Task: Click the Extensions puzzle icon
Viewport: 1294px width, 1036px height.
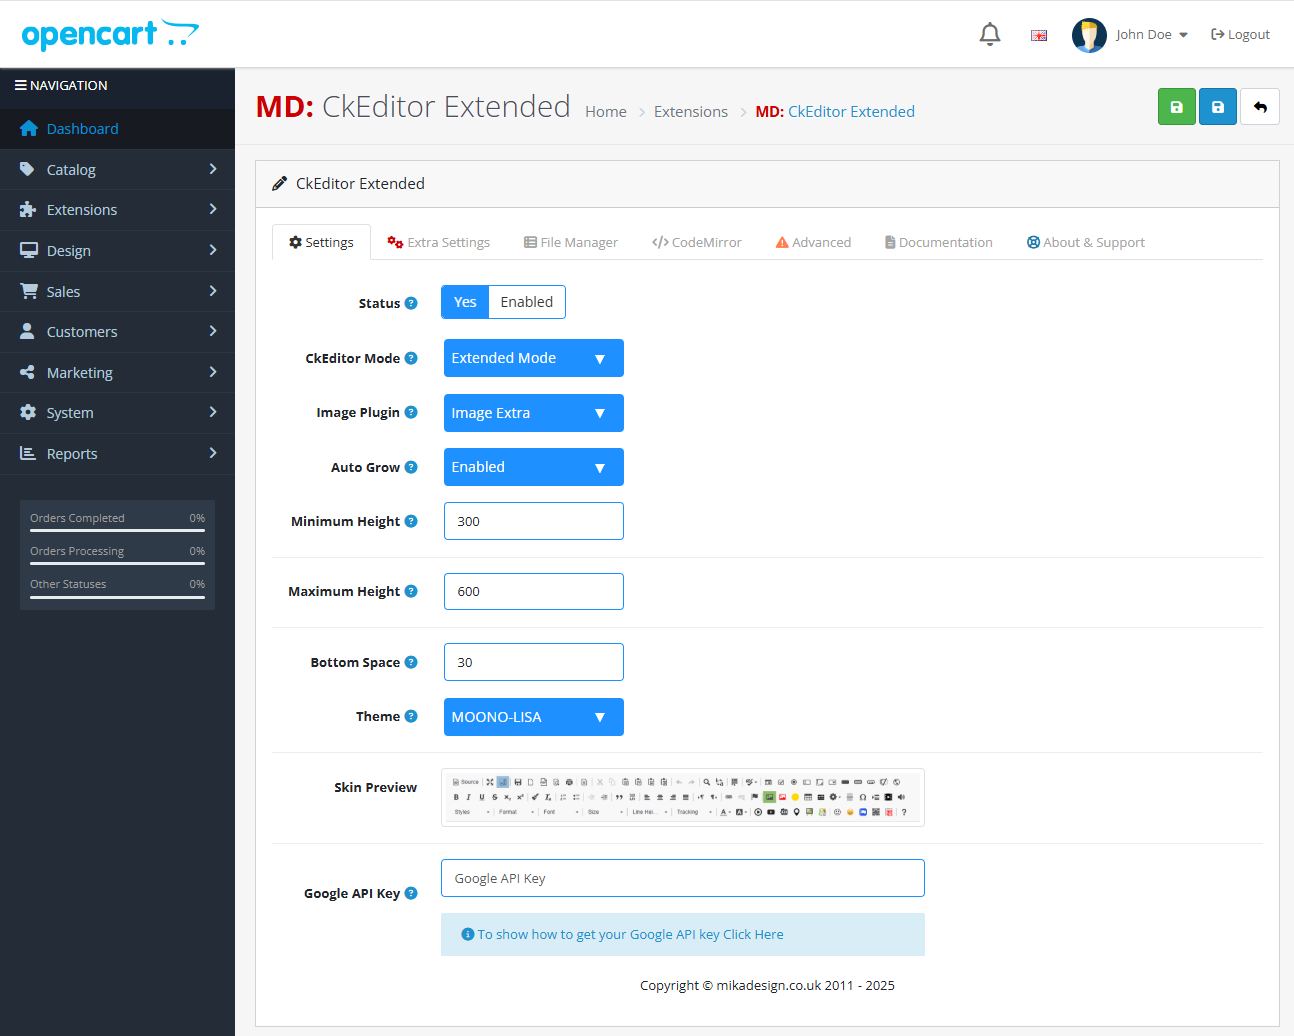Action: coord(28,210)
